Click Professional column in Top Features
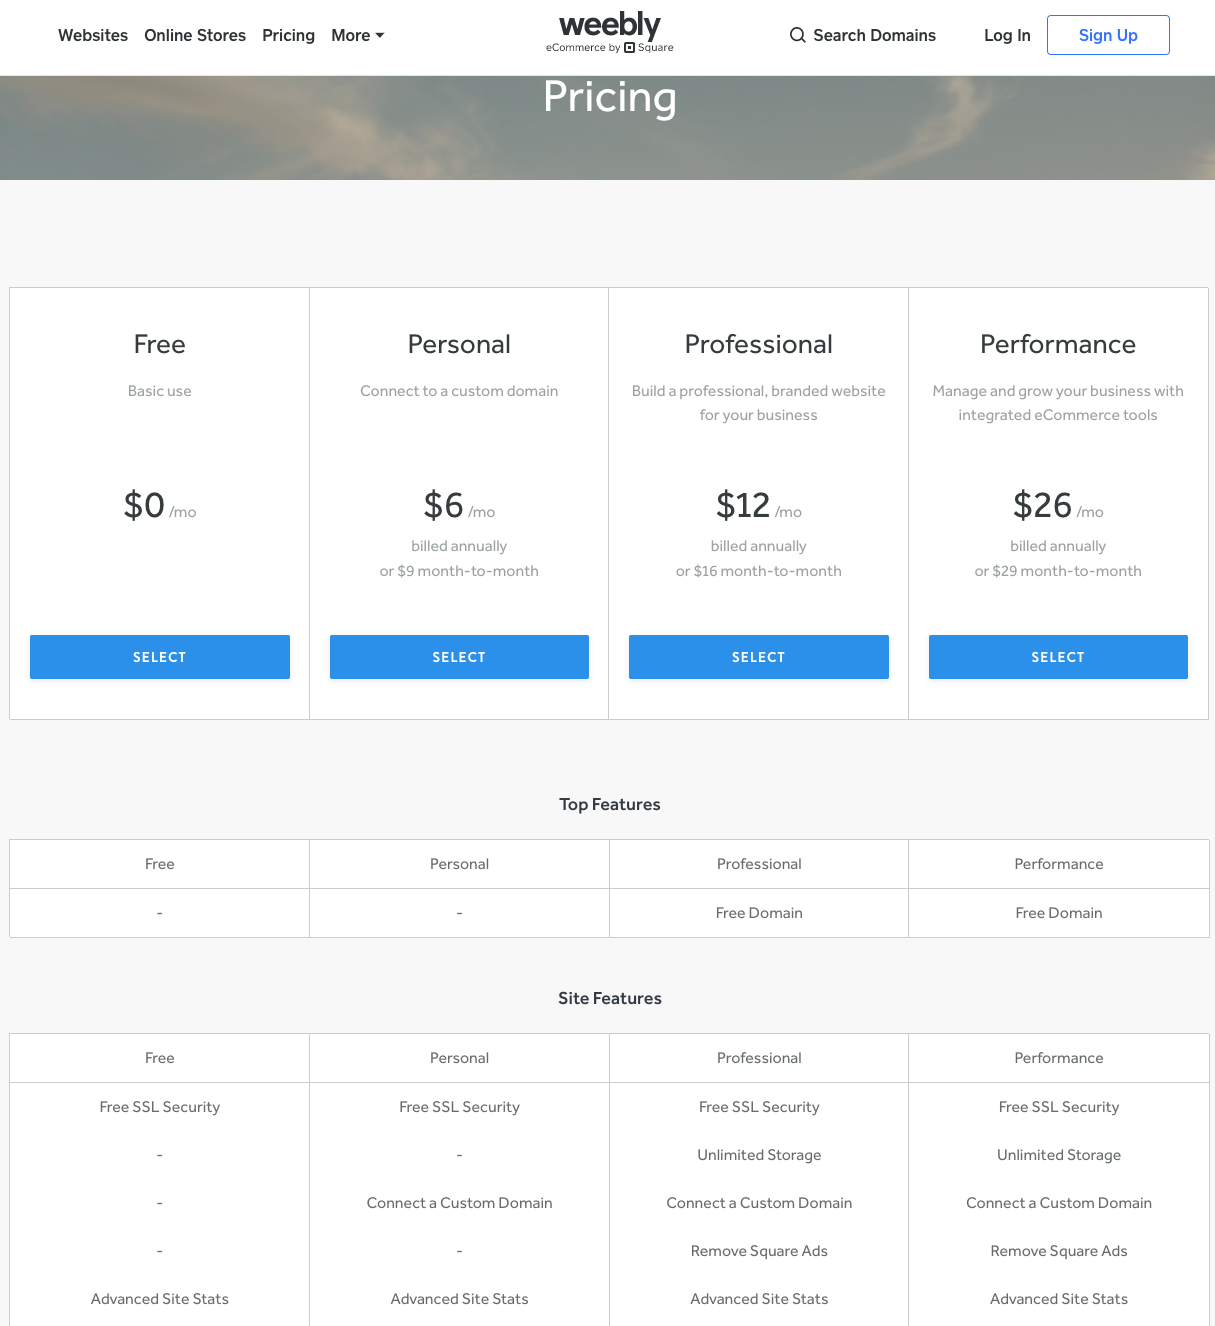This screenshot has height=1326, width=1215. [759, 864]
